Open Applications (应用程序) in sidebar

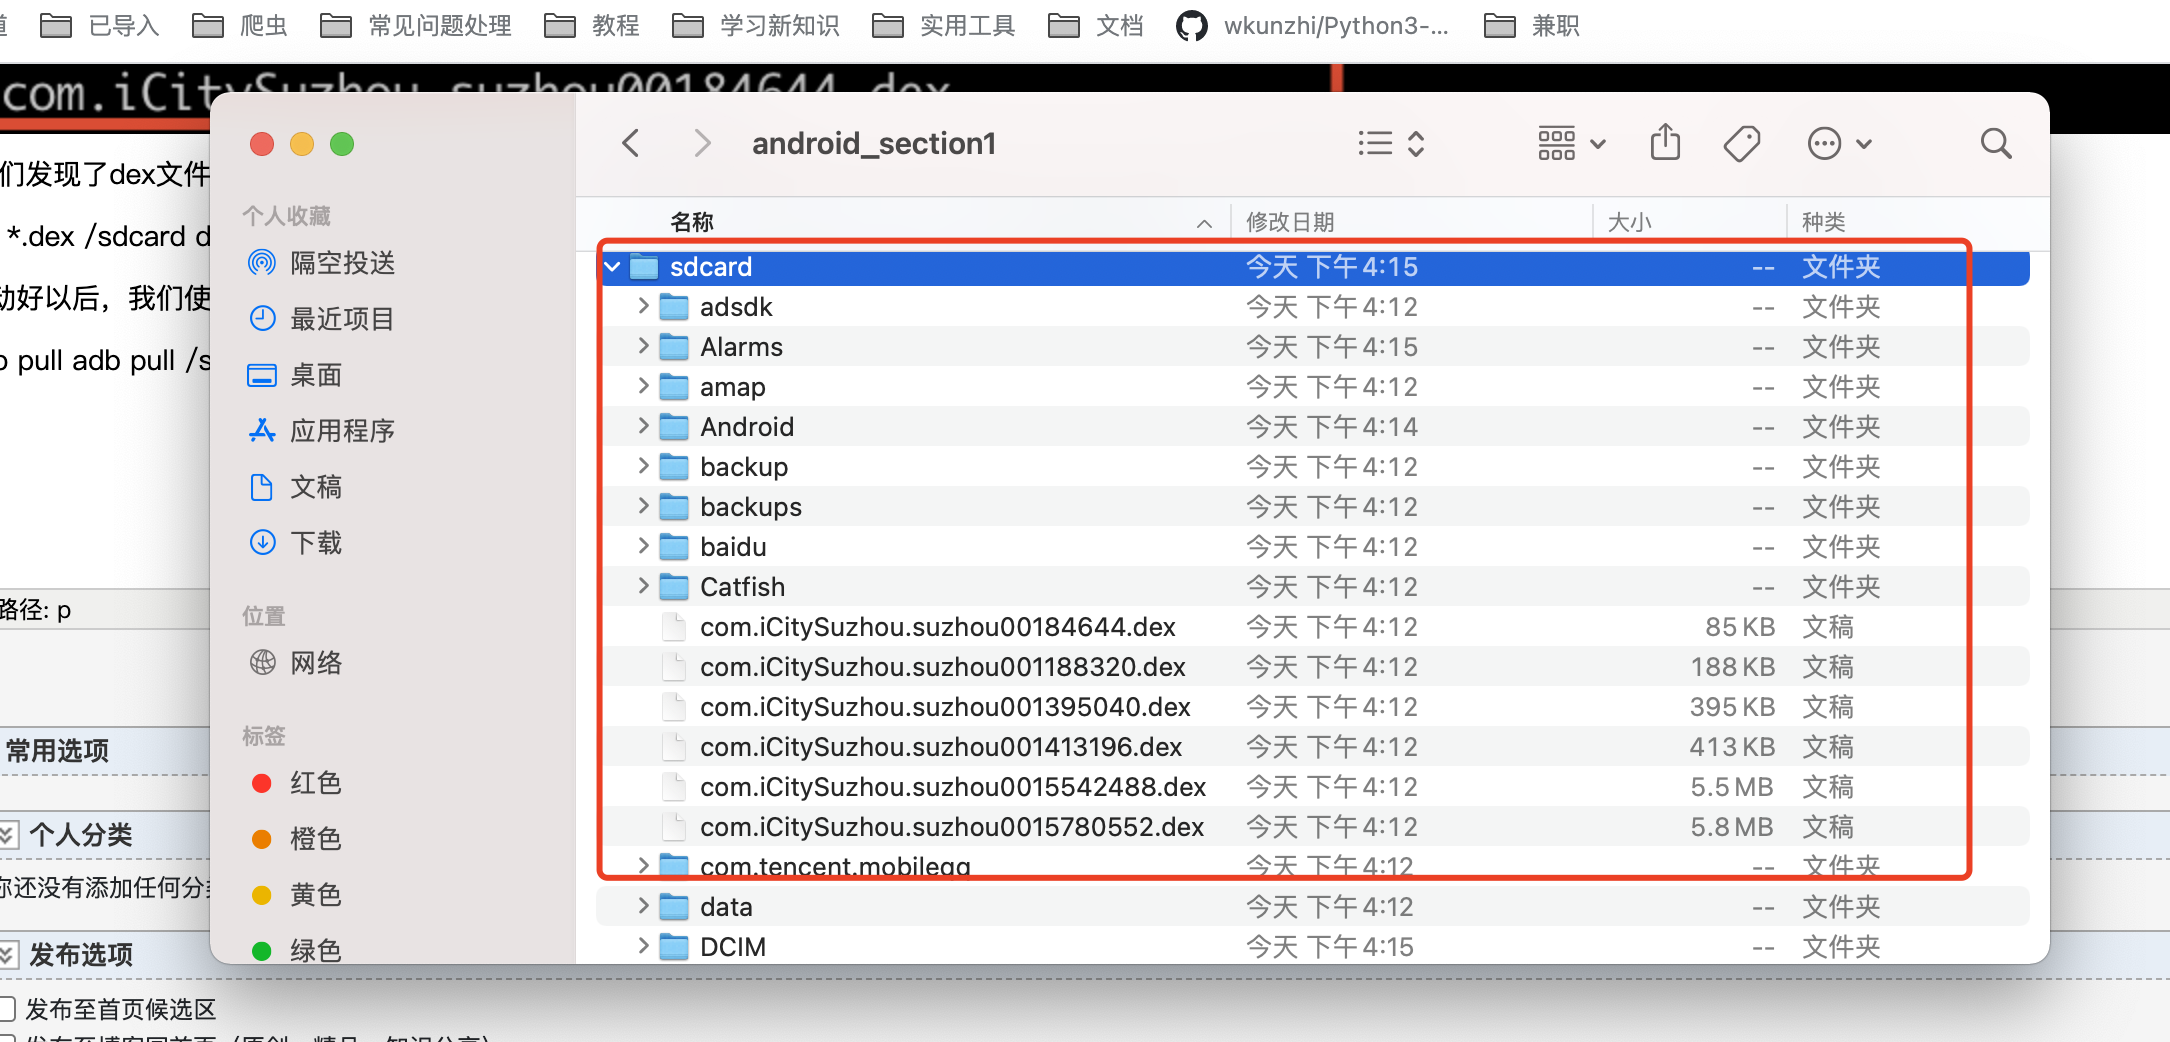point(321,431)
